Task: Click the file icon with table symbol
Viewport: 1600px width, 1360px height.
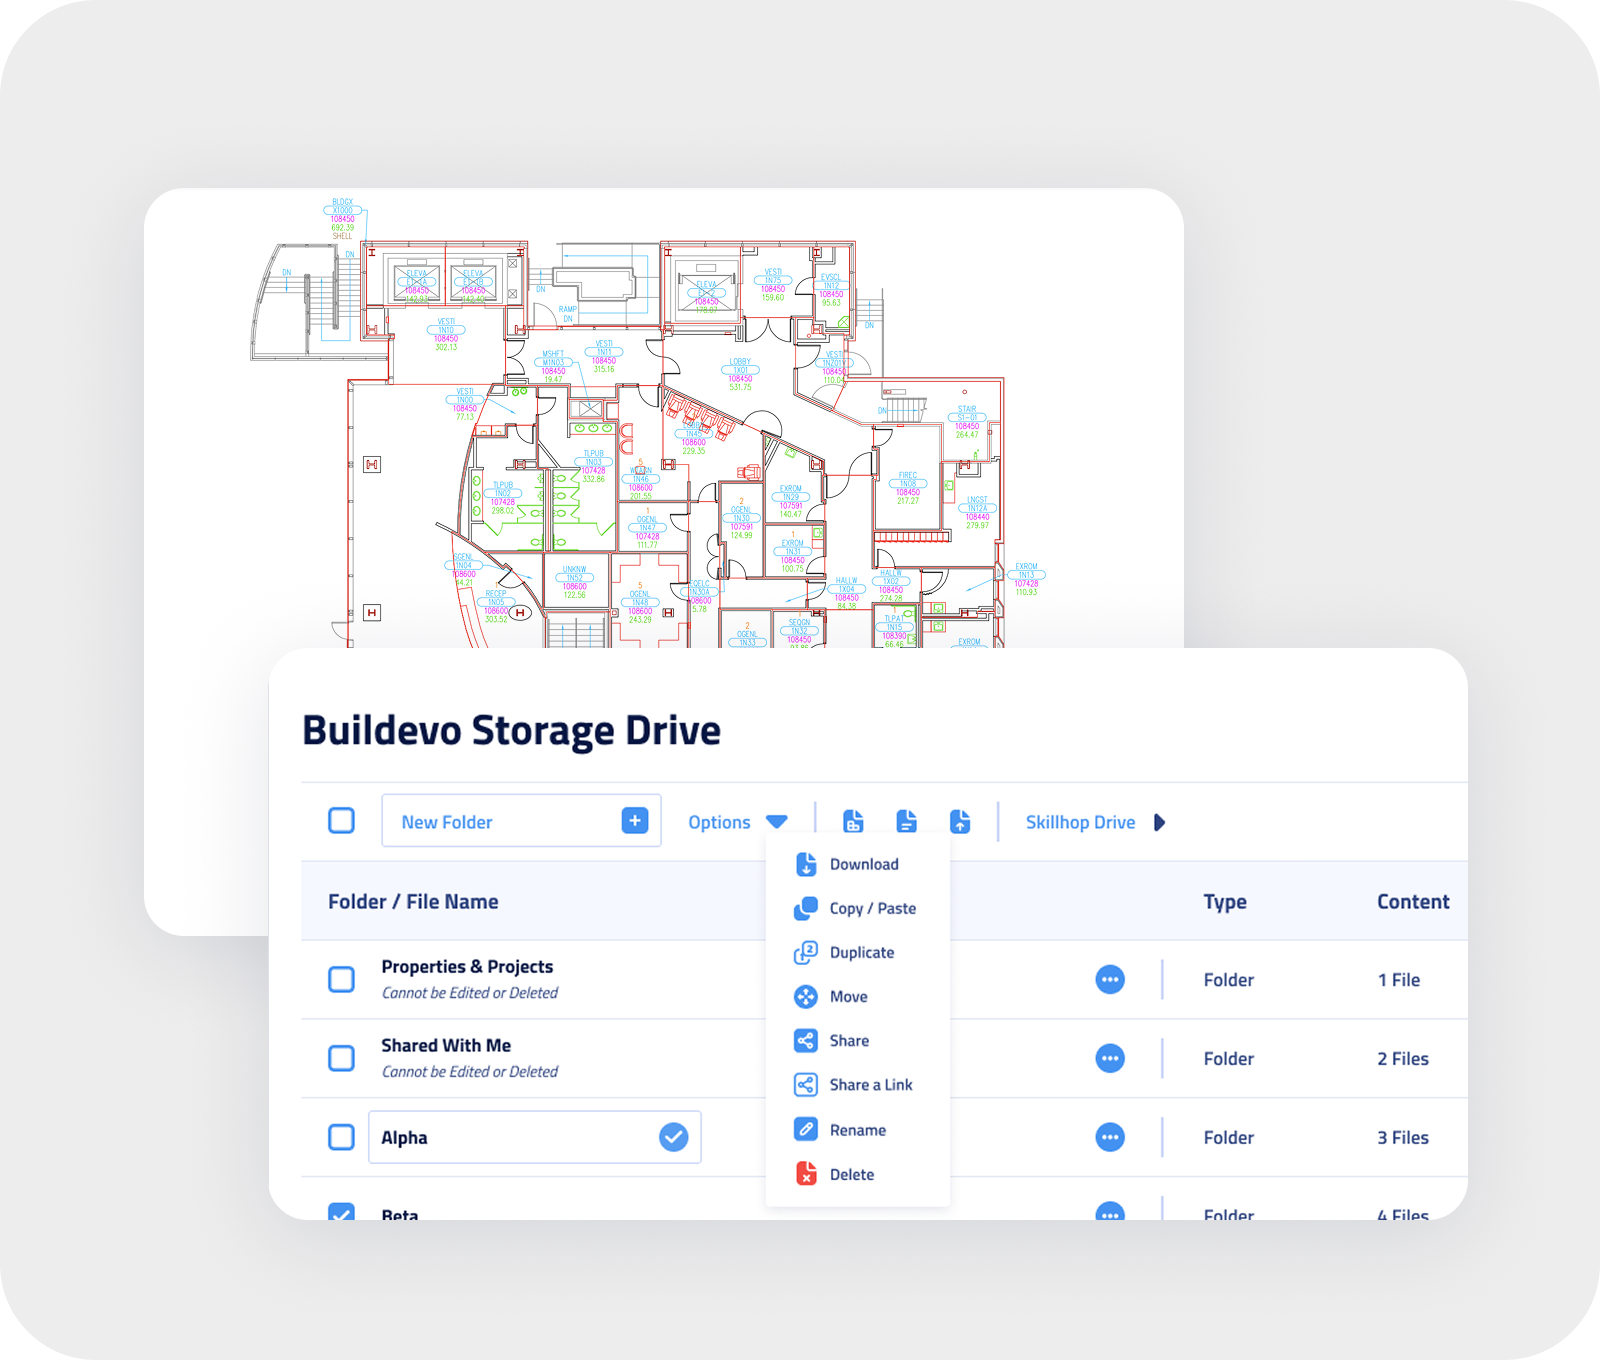Action: (x=853, y=821)
